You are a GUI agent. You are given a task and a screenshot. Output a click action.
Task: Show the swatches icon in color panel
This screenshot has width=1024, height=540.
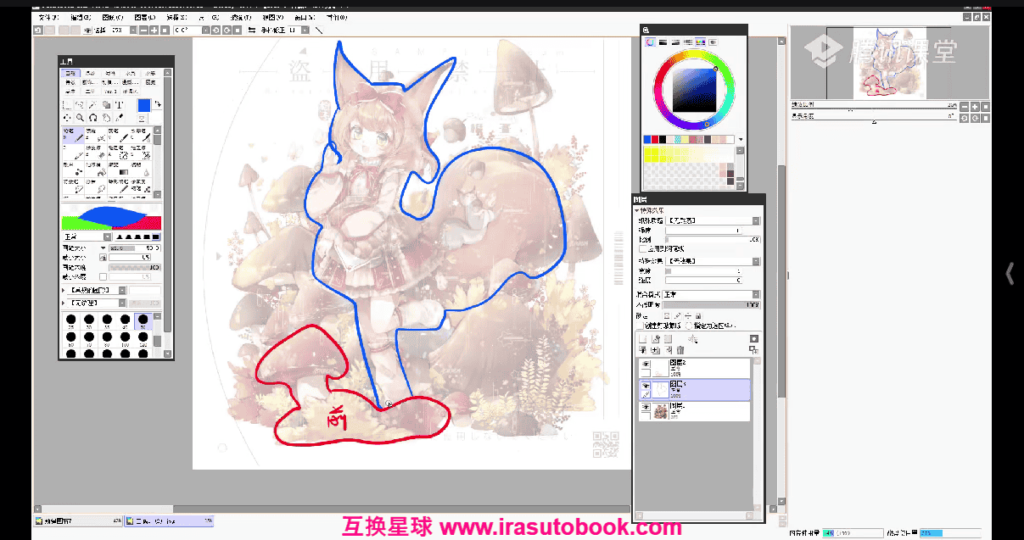(701, 42)
